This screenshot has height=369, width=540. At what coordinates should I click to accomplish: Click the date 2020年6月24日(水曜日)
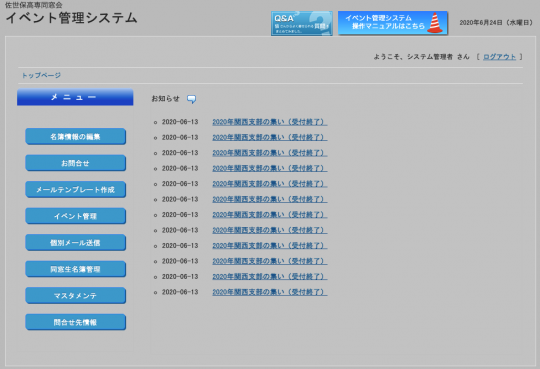pos(496,23)
